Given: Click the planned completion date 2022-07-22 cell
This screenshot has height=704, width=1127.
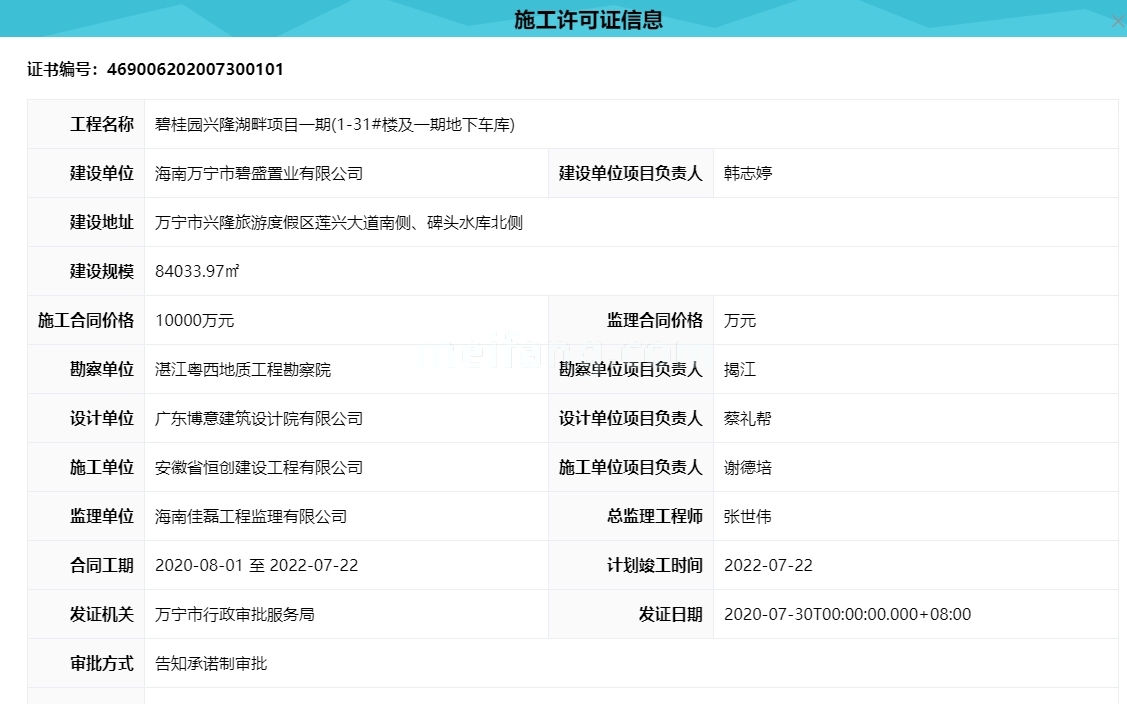Looking at the screenshot, I should tap(767, 565).
